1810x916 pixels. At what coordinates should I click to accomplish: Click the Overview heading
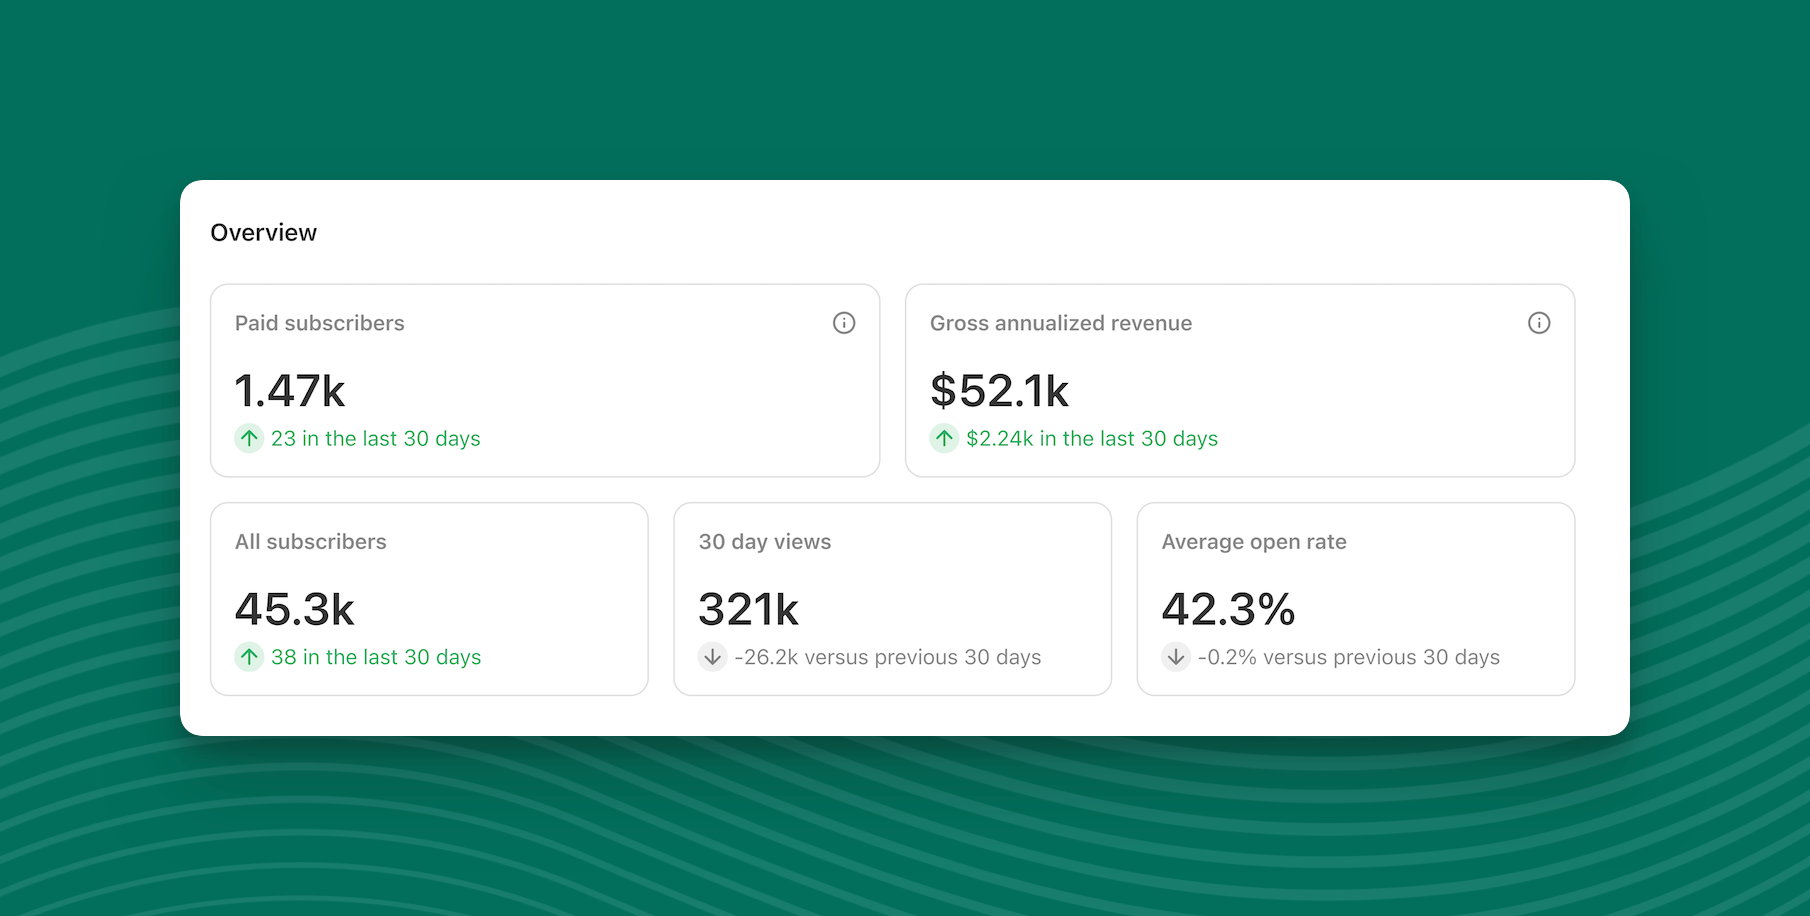click(x=263, y=231)
